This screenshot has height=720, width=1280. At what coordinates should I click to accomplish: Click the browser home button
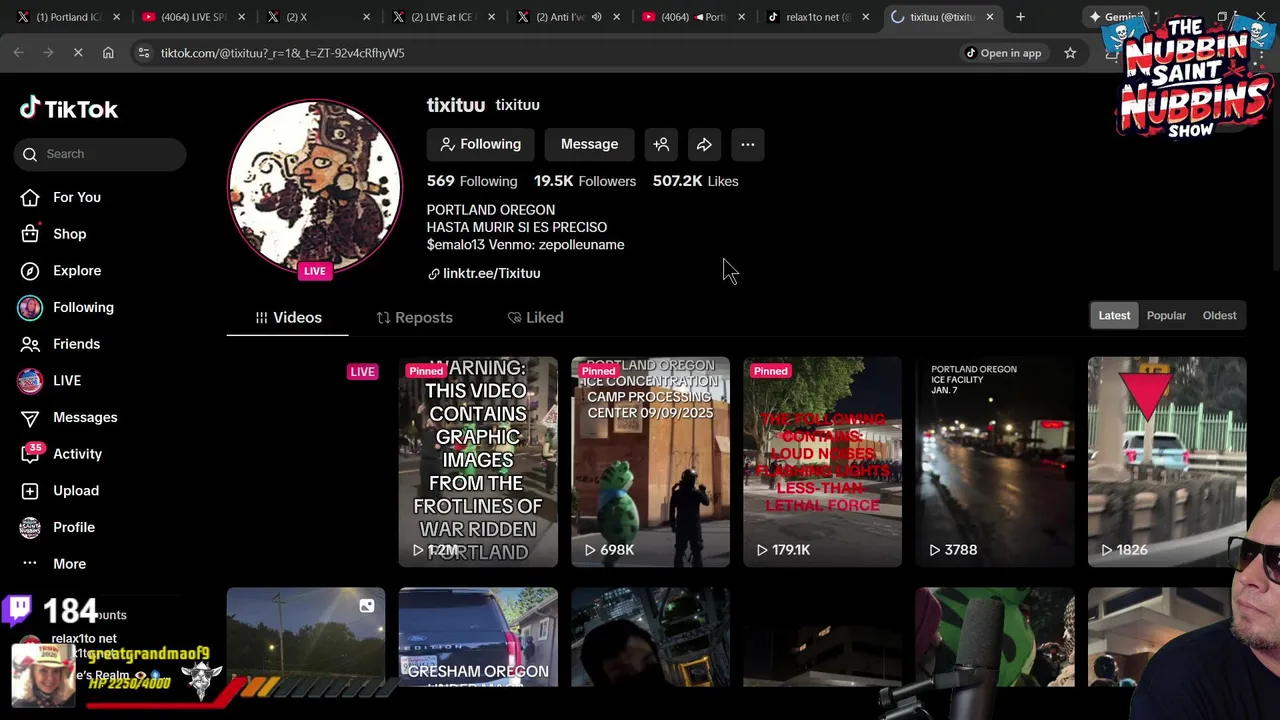(x=108, y=52)
